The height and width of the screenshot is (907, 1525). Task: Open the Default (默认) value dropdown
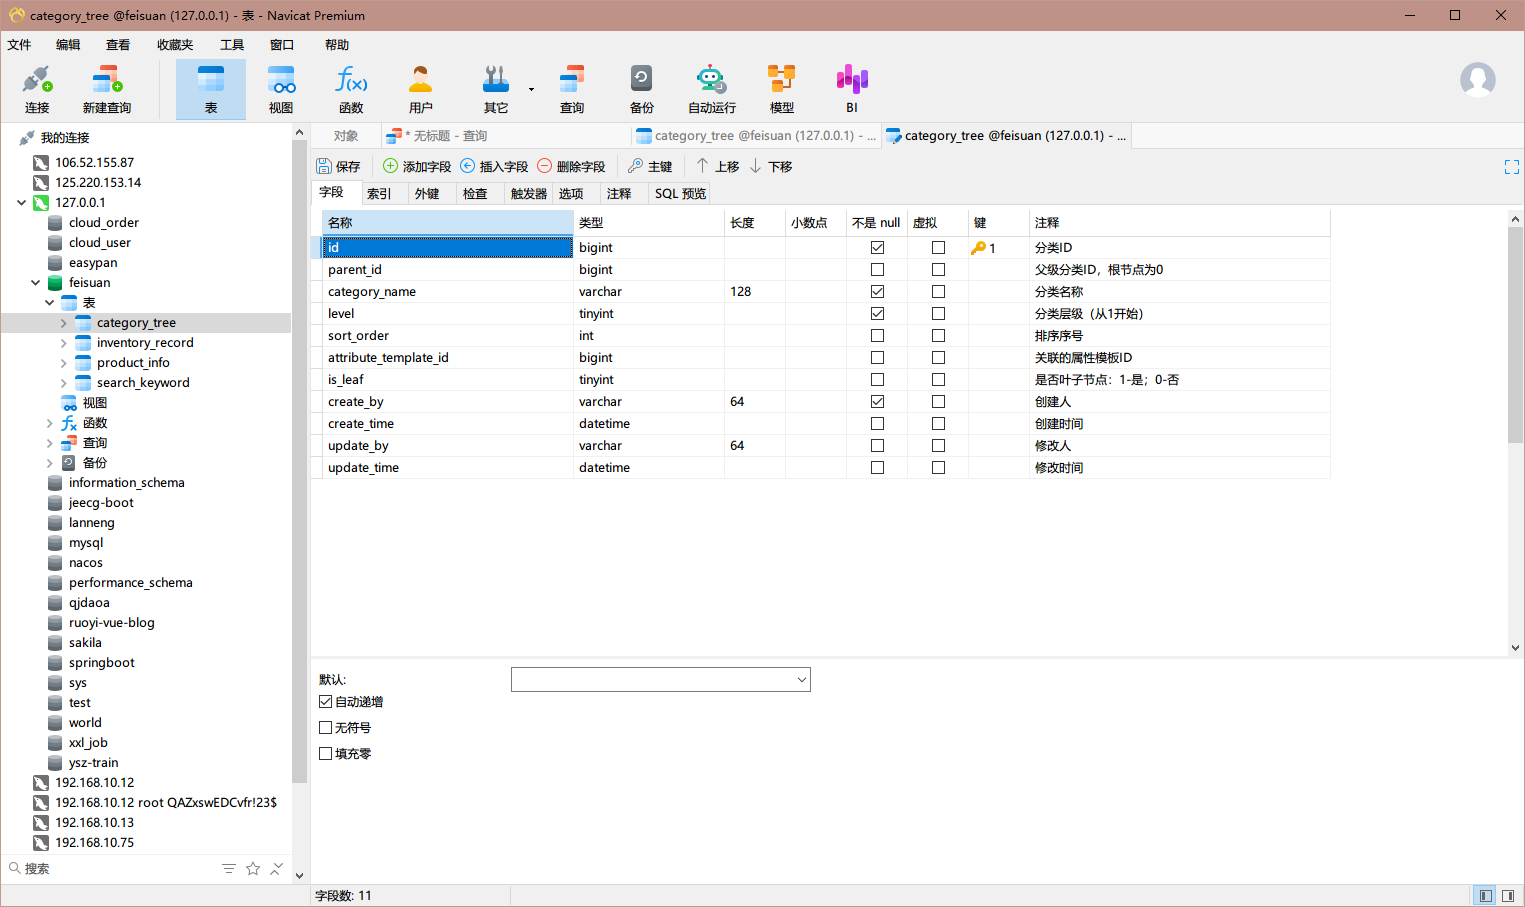click(x=801, y=680)
